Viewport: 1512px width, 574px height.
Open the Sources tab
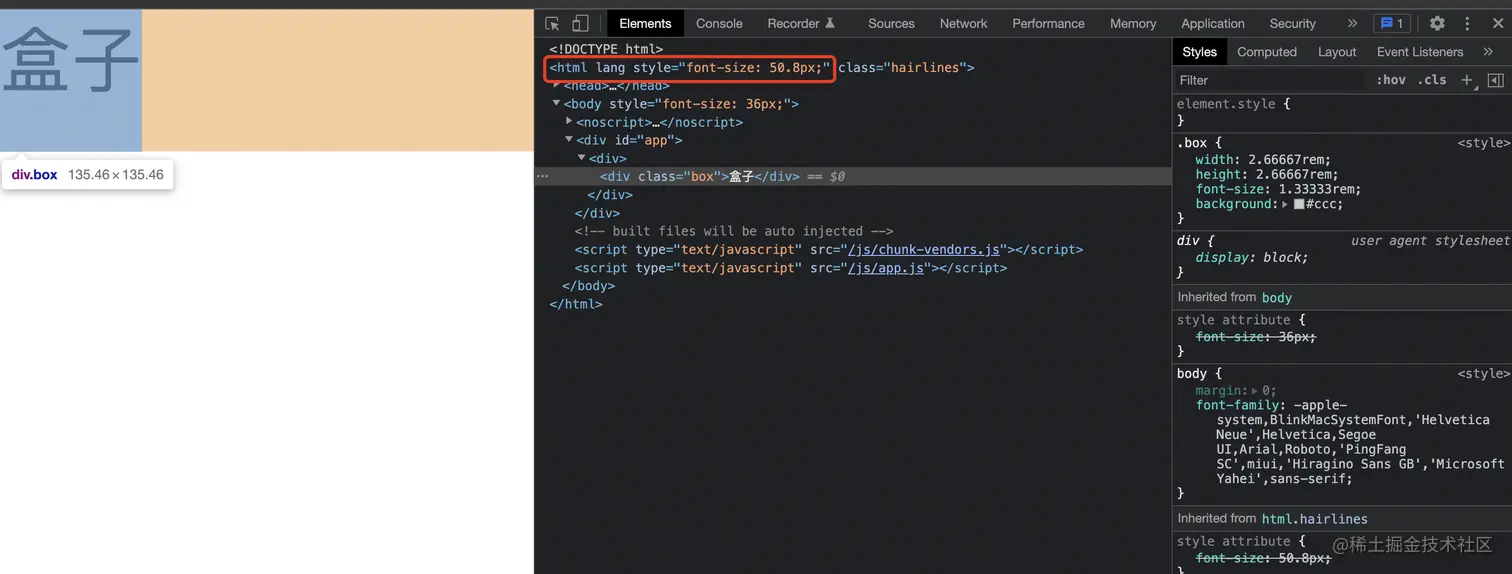[891, 23]
